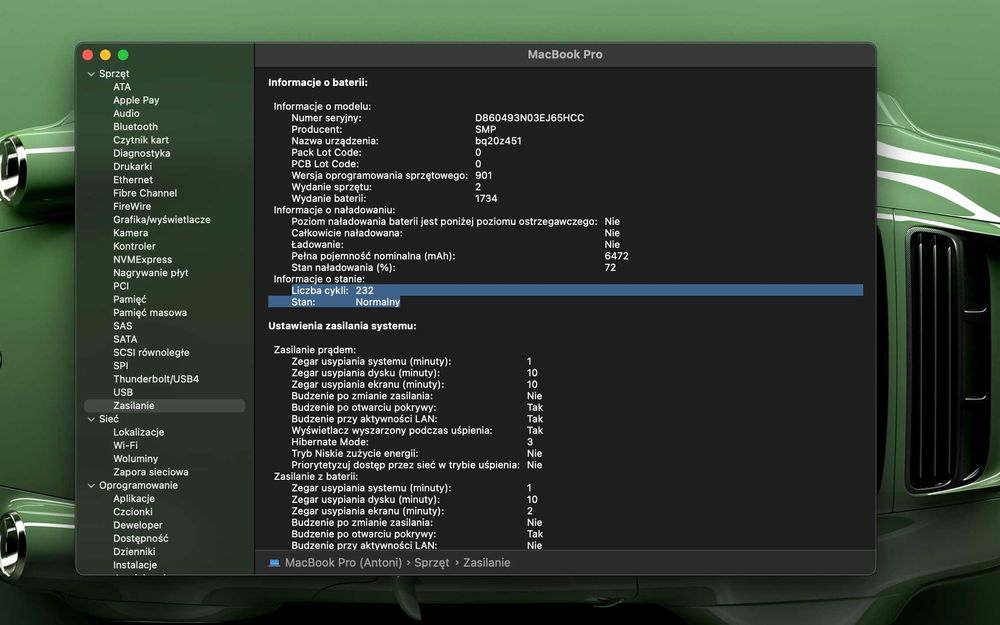Click capacity value 6472

pyautogui.click(x=617, y=256)
